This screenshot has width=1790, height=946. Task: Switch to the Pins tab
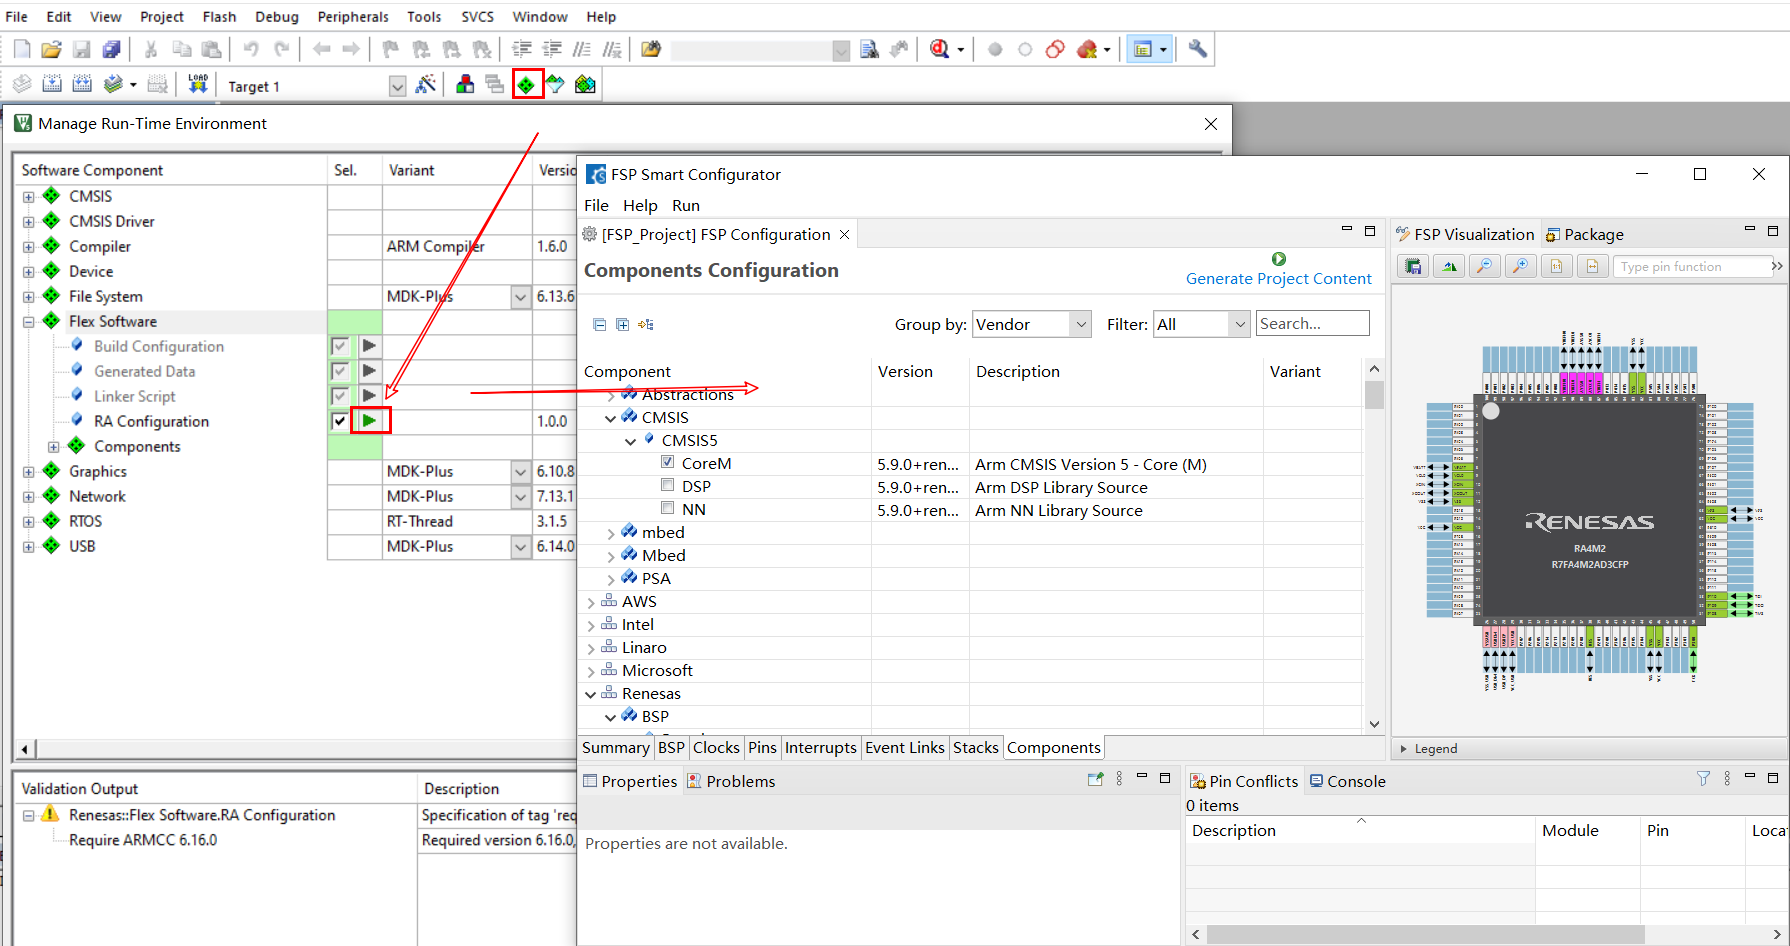[762, 748]
